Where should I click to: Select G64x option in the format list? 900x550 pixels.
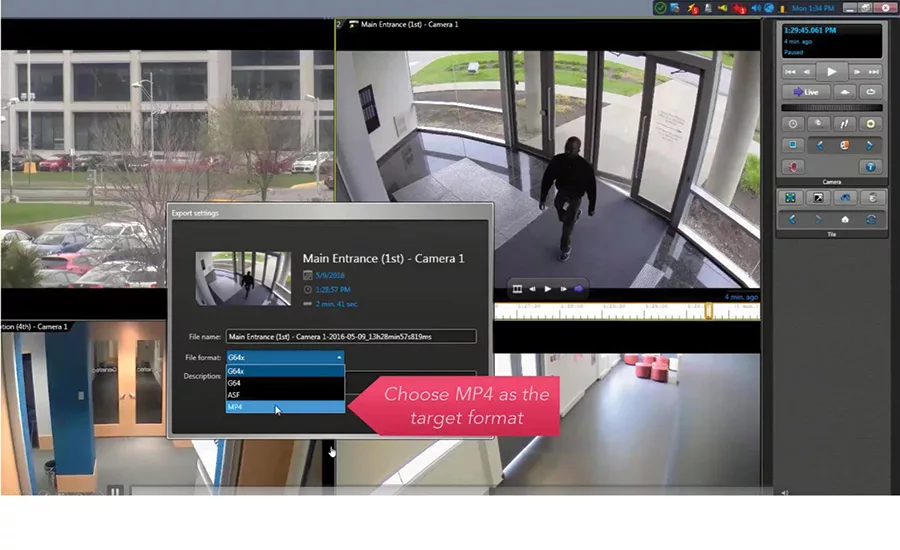point(285,371)
